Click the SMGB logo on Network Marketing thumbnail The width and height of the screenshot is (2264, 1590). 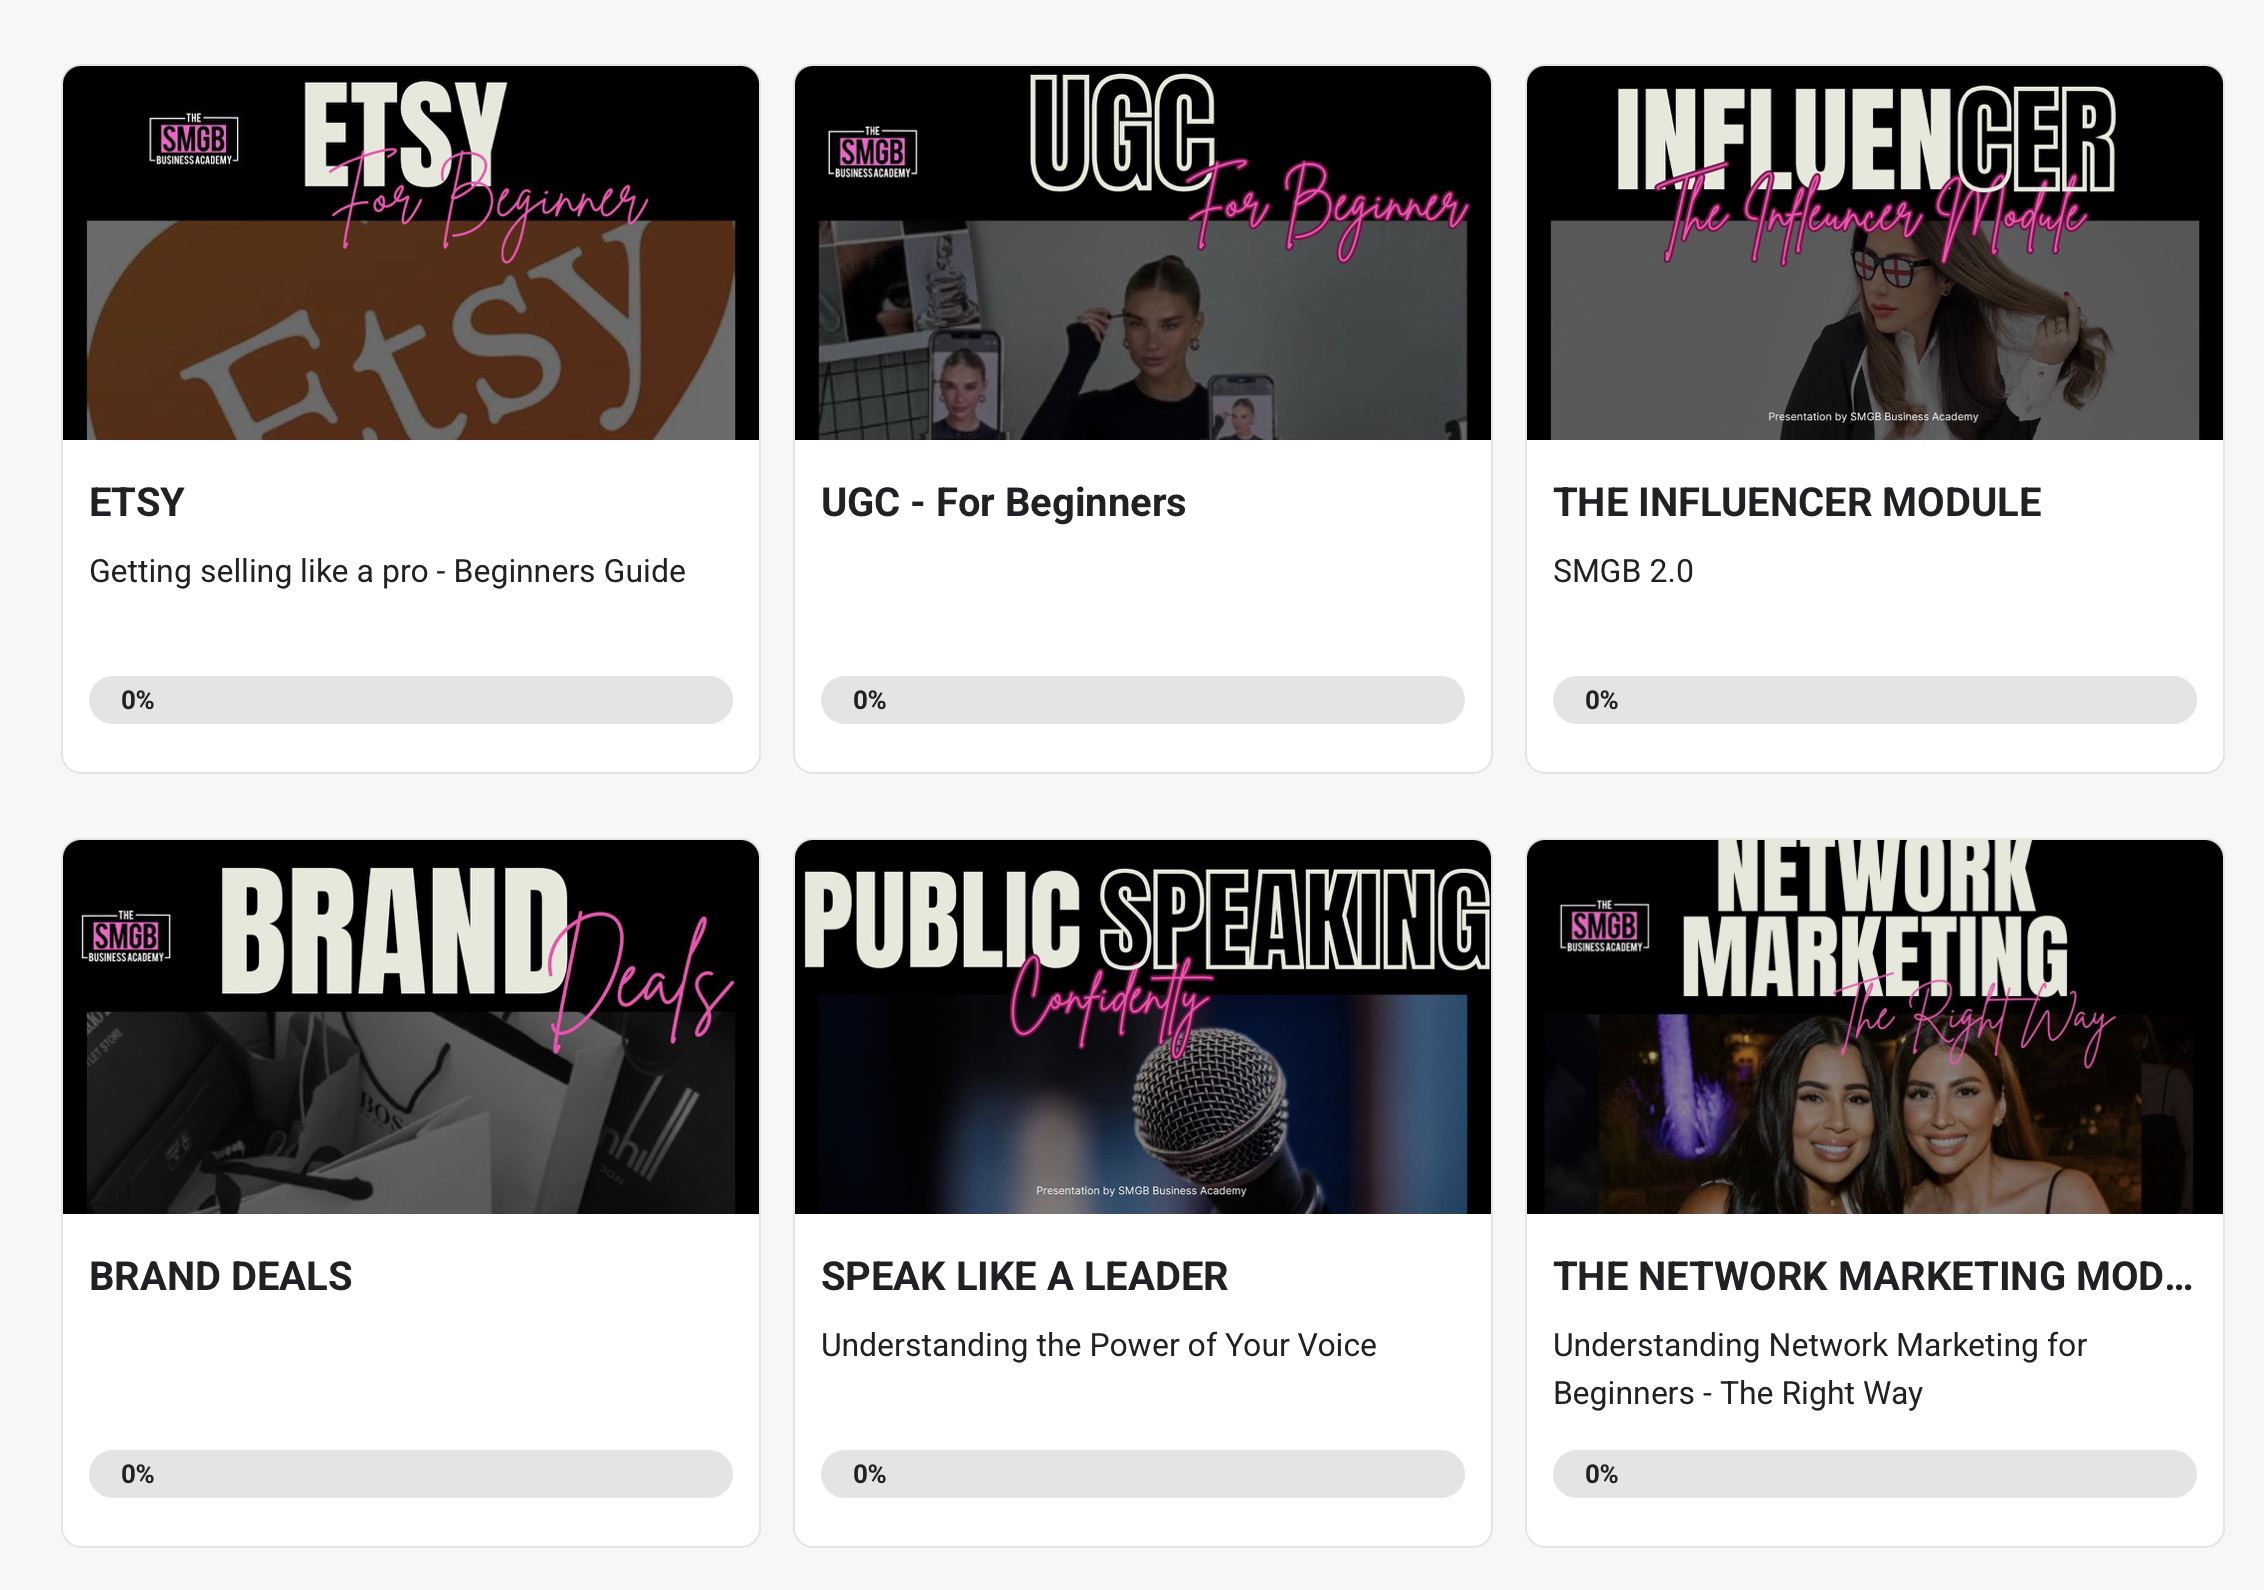coord(1605,925)
